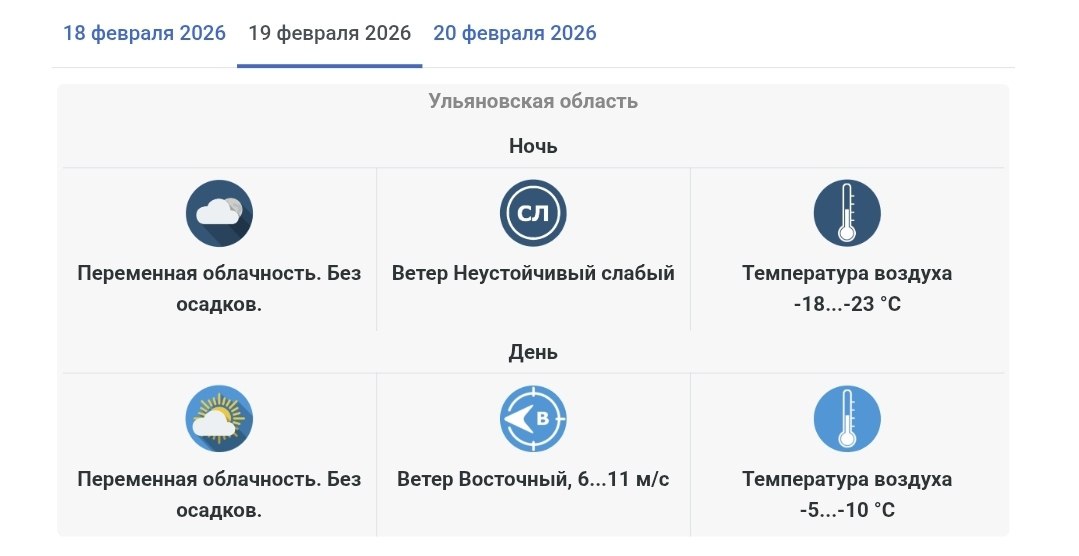Click day temperature -5...-10 °C text
This screenshot has height=556, width=1079.
[847, 510]
